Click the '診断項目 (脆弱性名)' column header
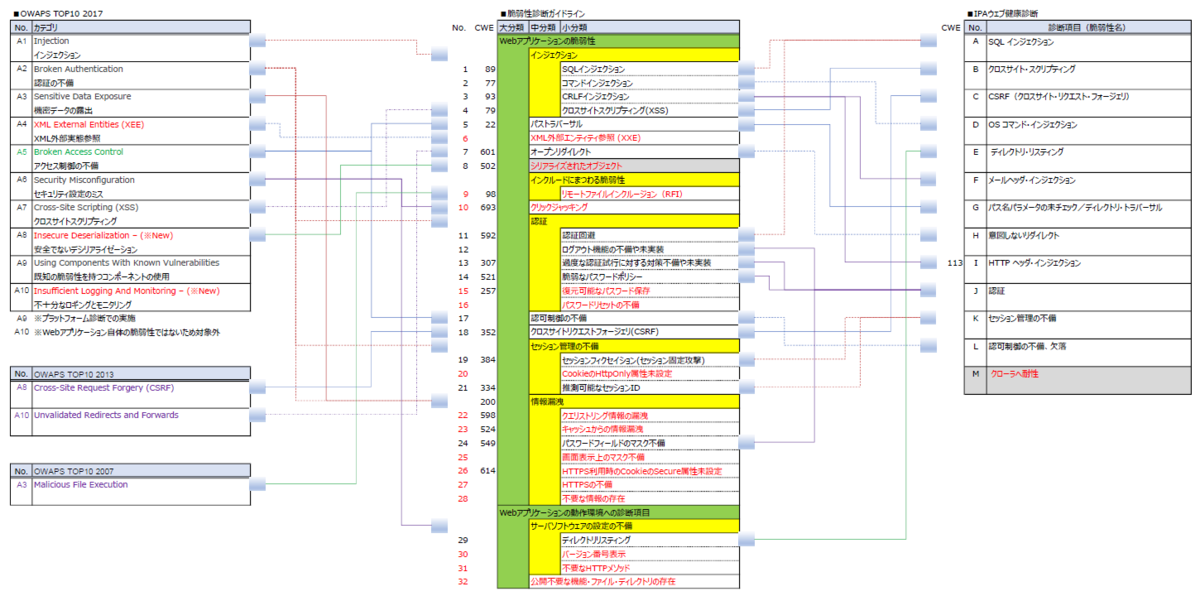The image size is (1200, 596). point(1090,28)
